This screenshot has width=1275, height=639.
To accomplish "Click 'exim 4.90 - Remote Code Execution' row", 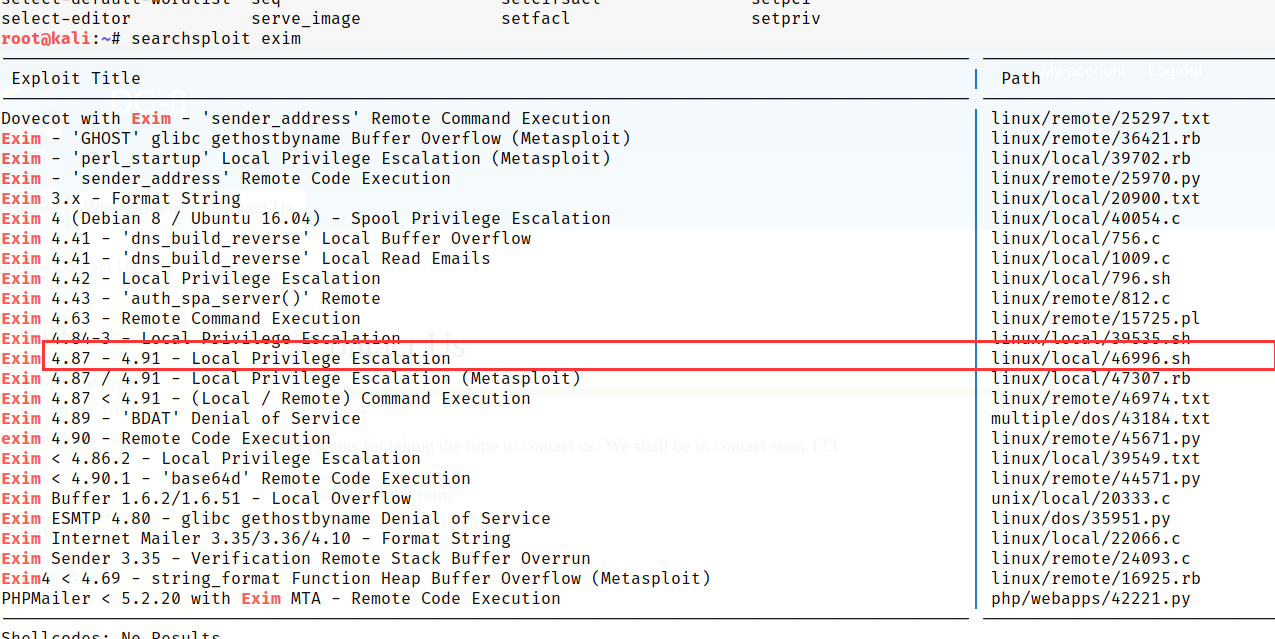I will tap(166, 438).
